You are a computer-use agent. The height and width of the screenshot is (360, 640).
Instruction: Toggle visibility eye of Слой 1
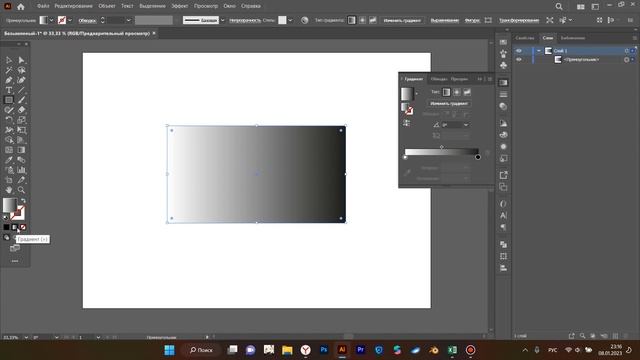point(519,51)
